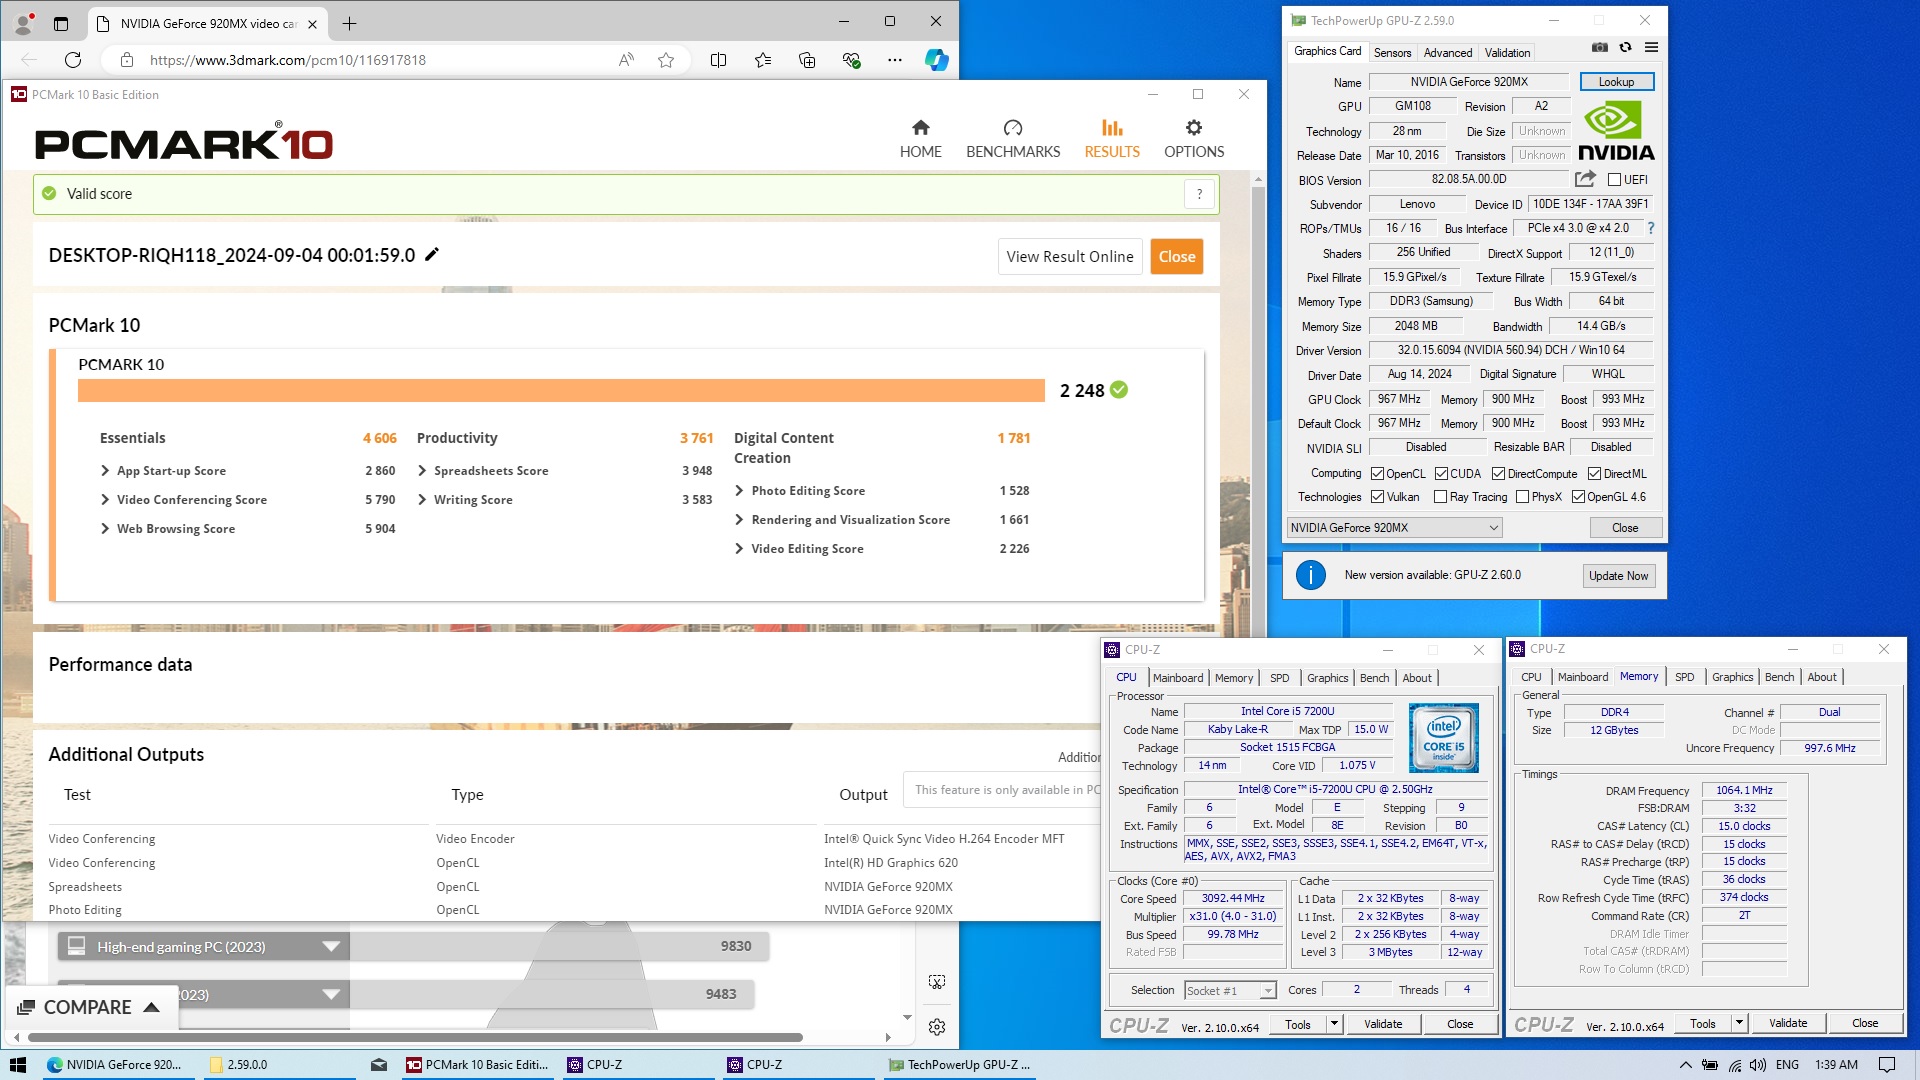Refresh the browser page
1920x1080 pixels.
(x=73, y=60)
